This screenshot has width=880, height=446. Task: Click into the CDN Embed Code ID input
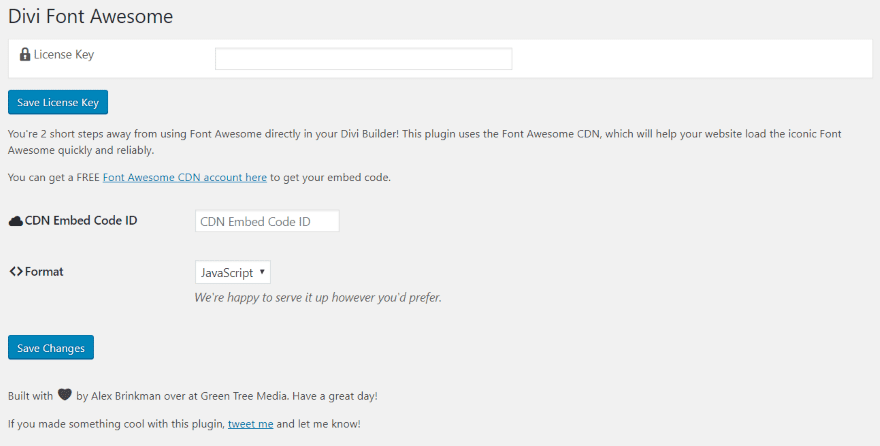267,221
